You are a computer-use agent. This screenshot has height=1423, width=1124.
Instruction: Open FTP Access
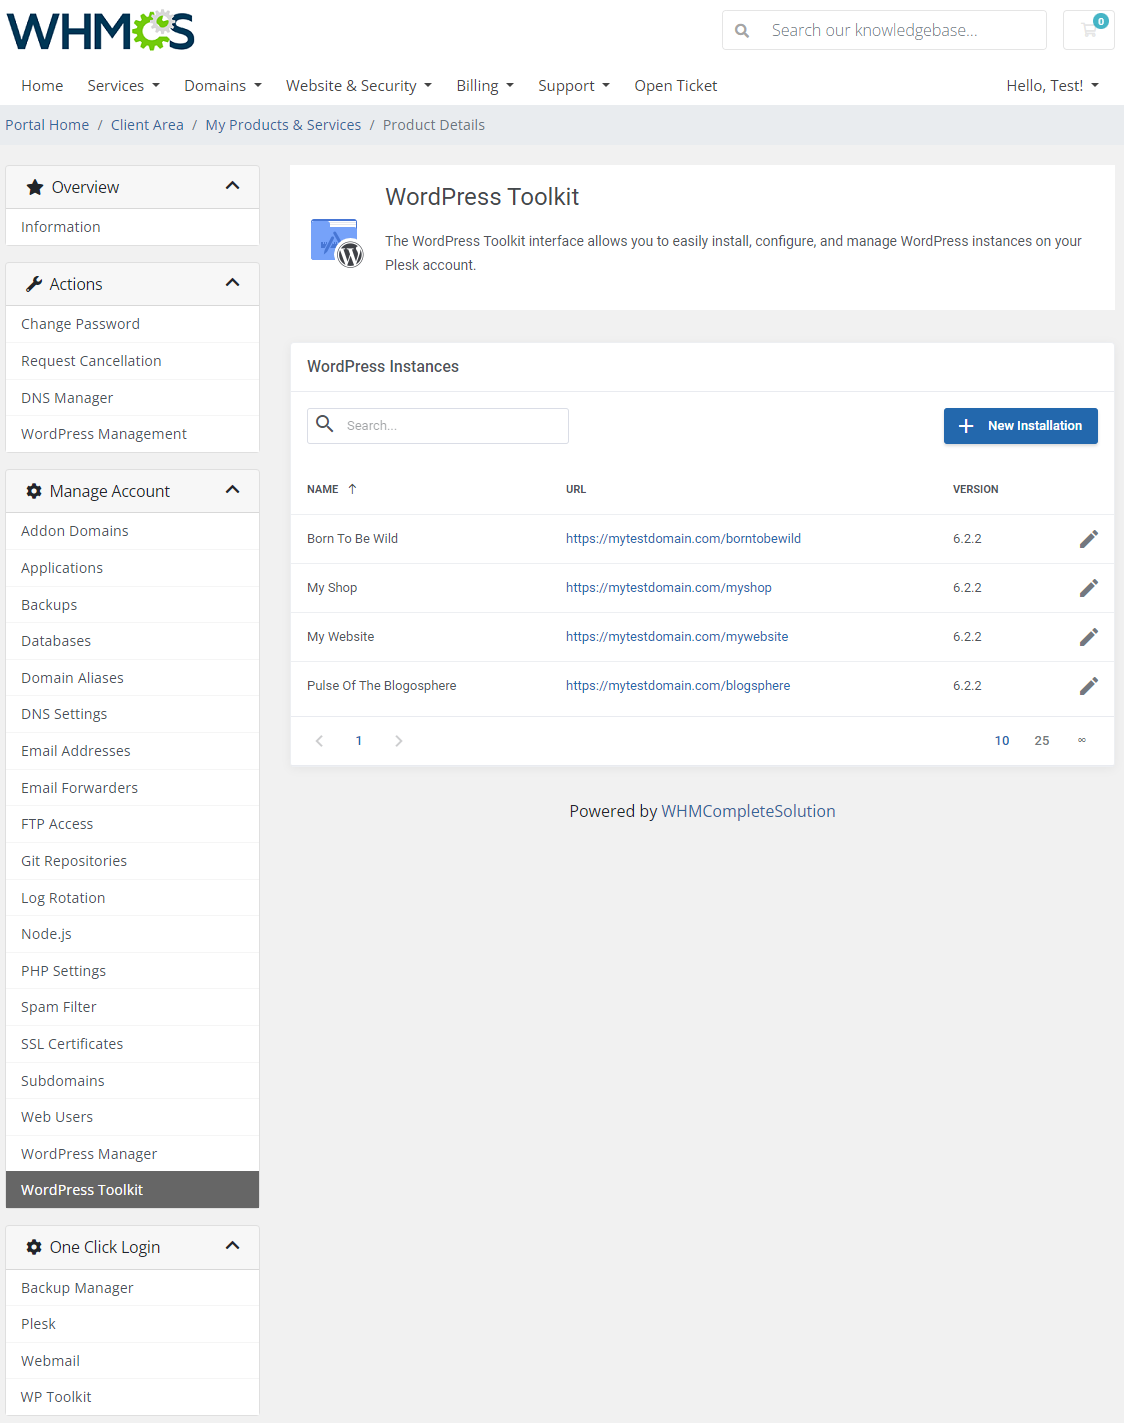[132, 824]
